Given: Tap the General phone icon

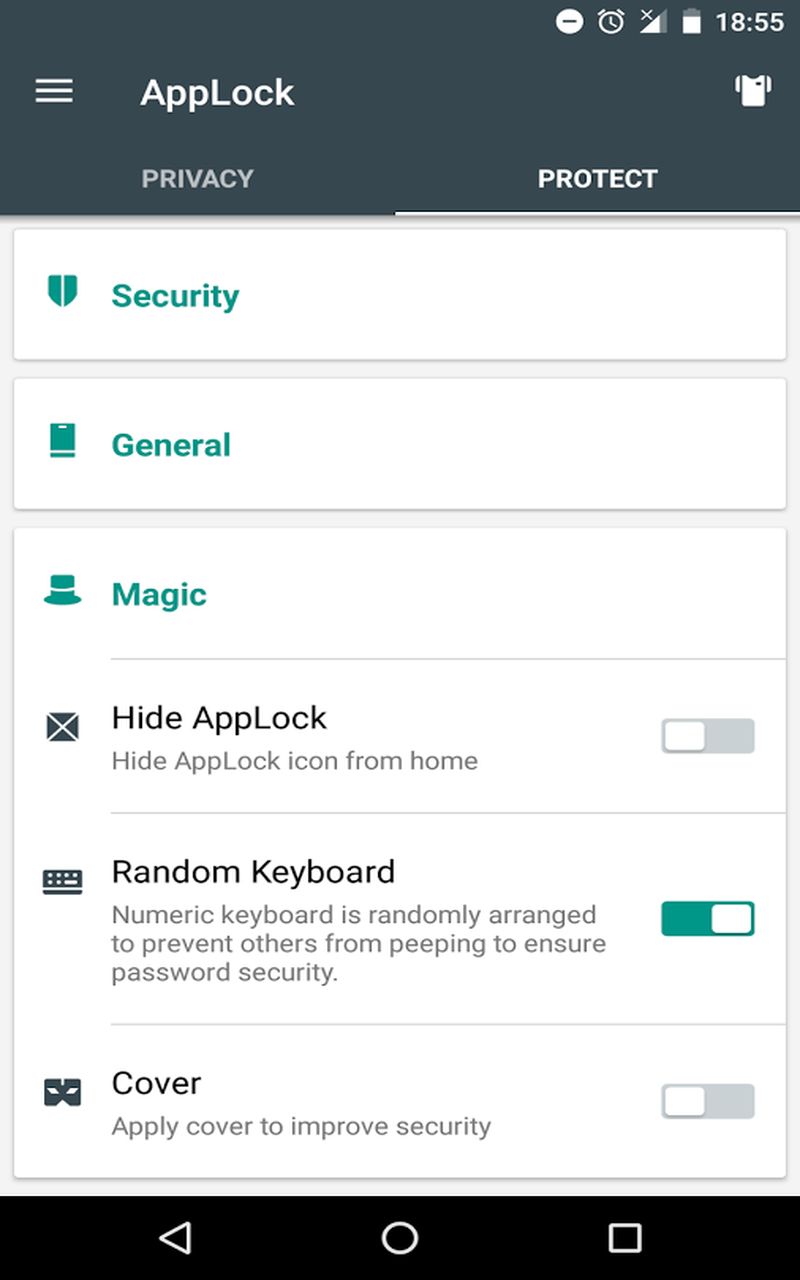Looking at the screenshot, I should tap(62, 441).
